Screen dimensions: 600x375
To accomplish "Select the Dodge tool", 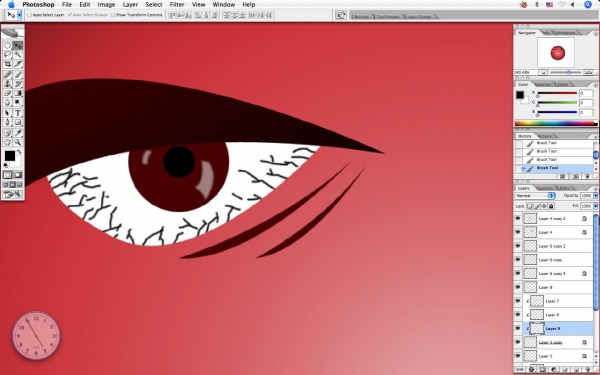I will point(18,102).
